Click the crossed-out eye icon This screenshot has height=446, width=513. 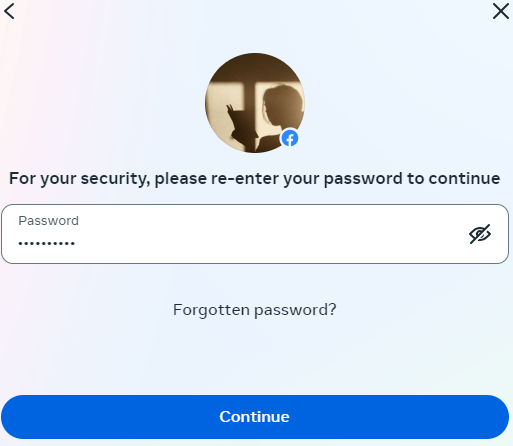click(x=480, y=234)
